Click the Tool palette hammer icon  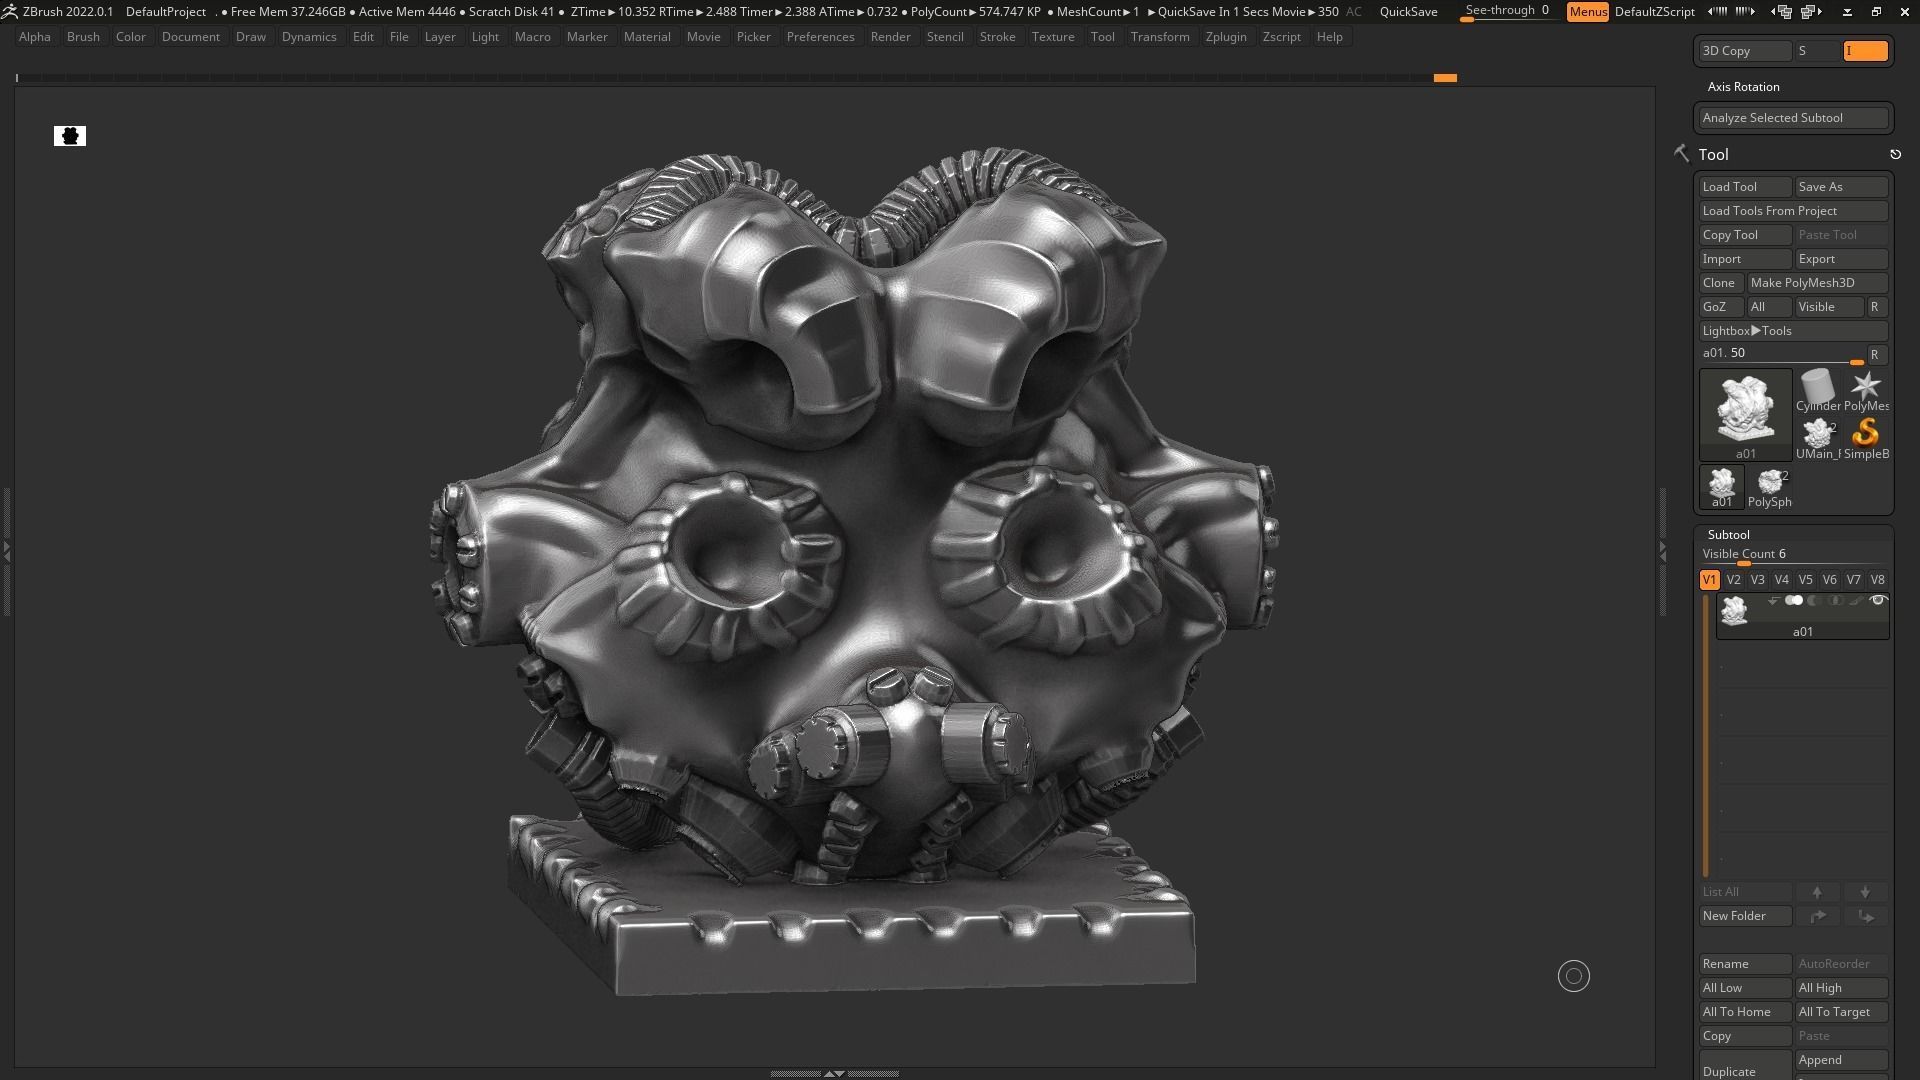pos(1681,153)
